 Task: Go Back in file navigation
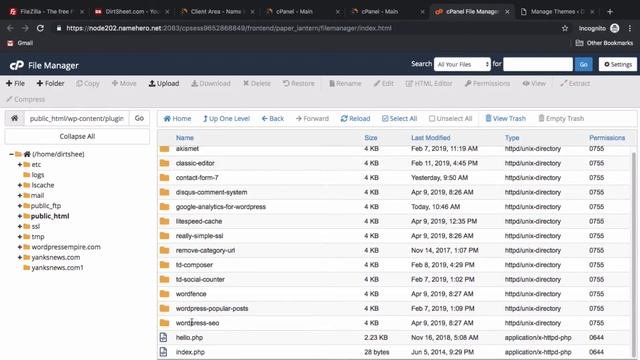273,118
